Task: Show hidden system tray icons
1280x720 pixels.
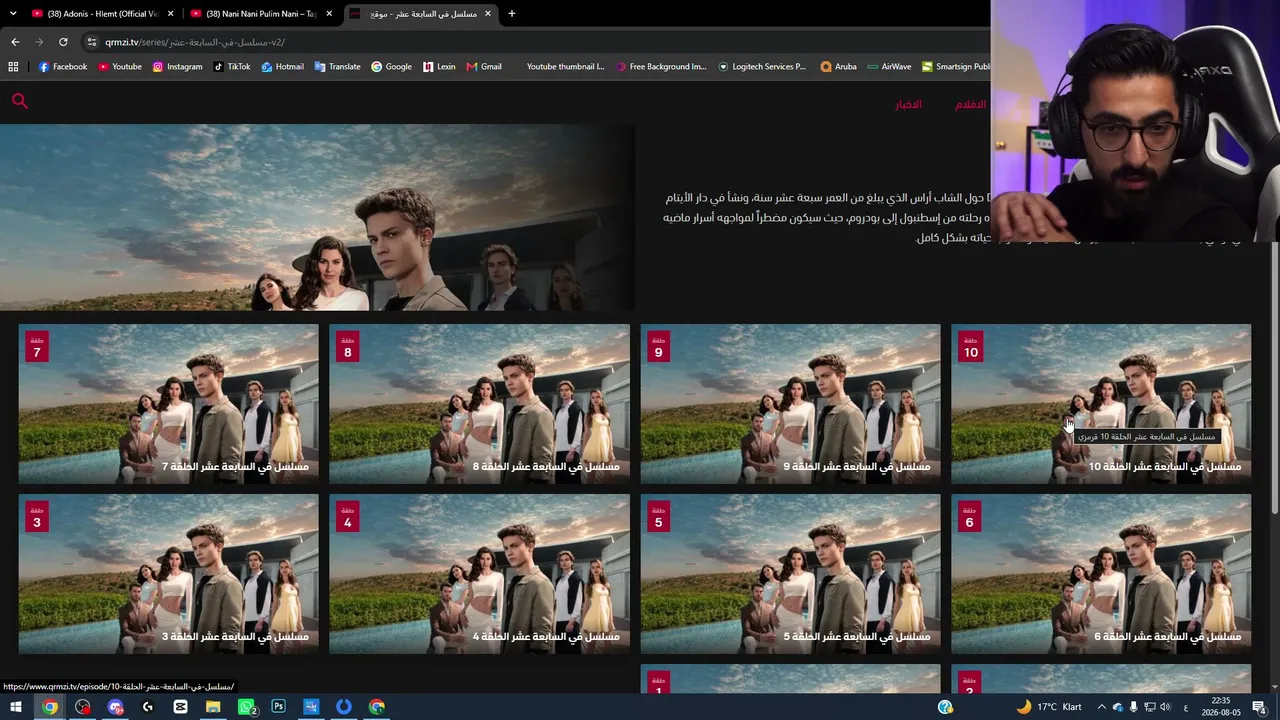Action: 1101,707
